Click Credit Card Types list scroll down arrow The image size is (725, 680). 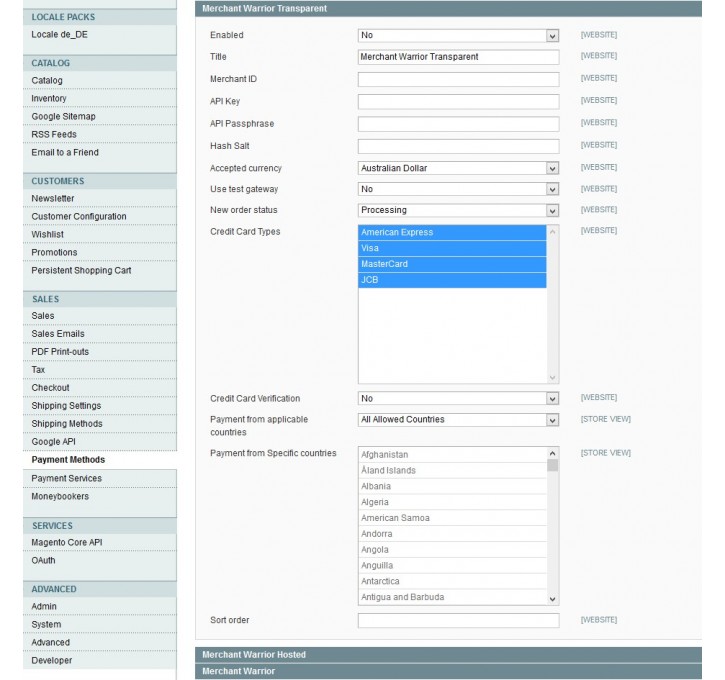[552, 378]
